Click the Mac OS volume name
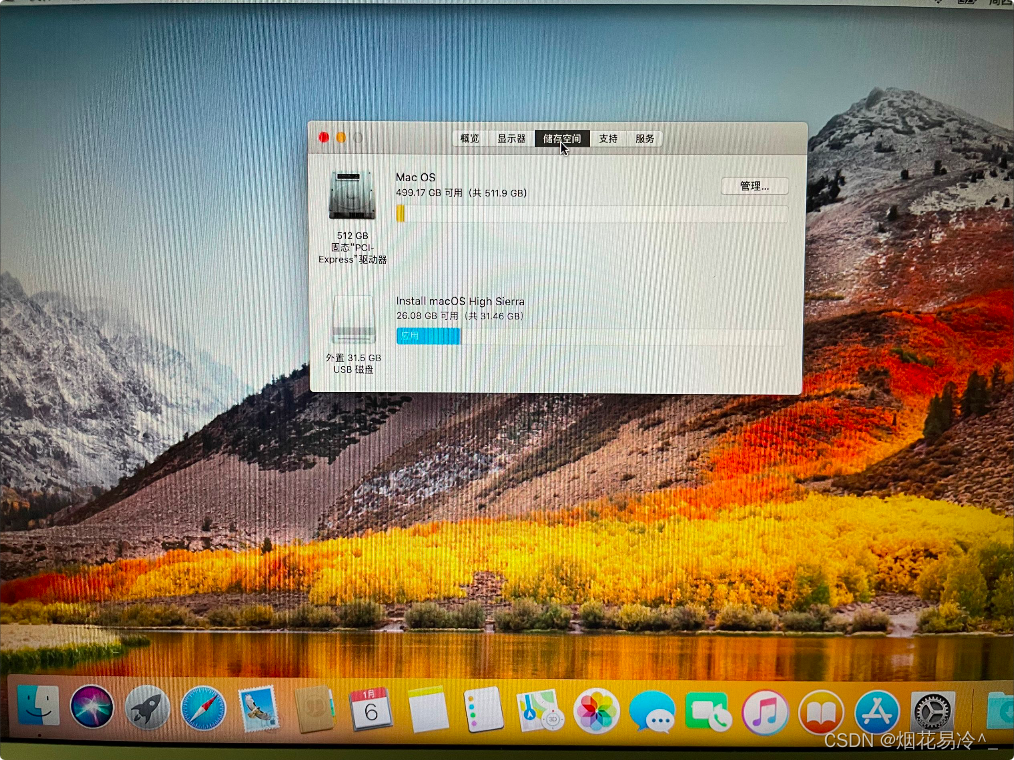This screenshot has height=760, width=1014. pos(415,177)
